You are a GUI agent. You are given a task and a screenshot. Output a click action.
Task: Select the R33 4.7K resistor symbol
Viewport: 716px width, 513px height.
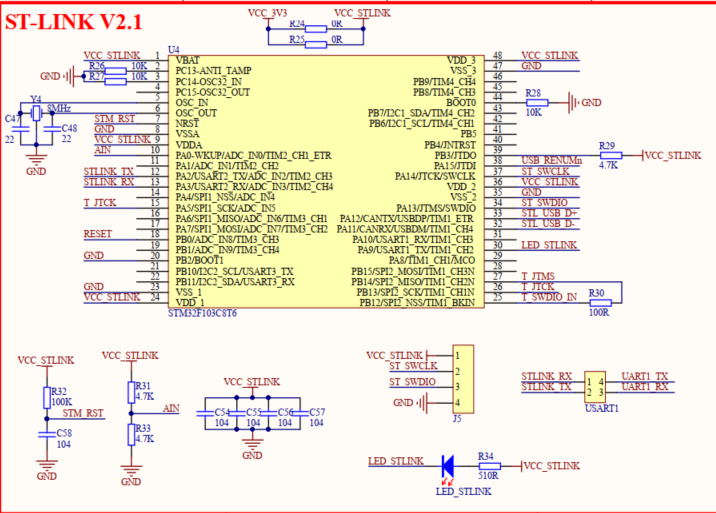[131, 434]
